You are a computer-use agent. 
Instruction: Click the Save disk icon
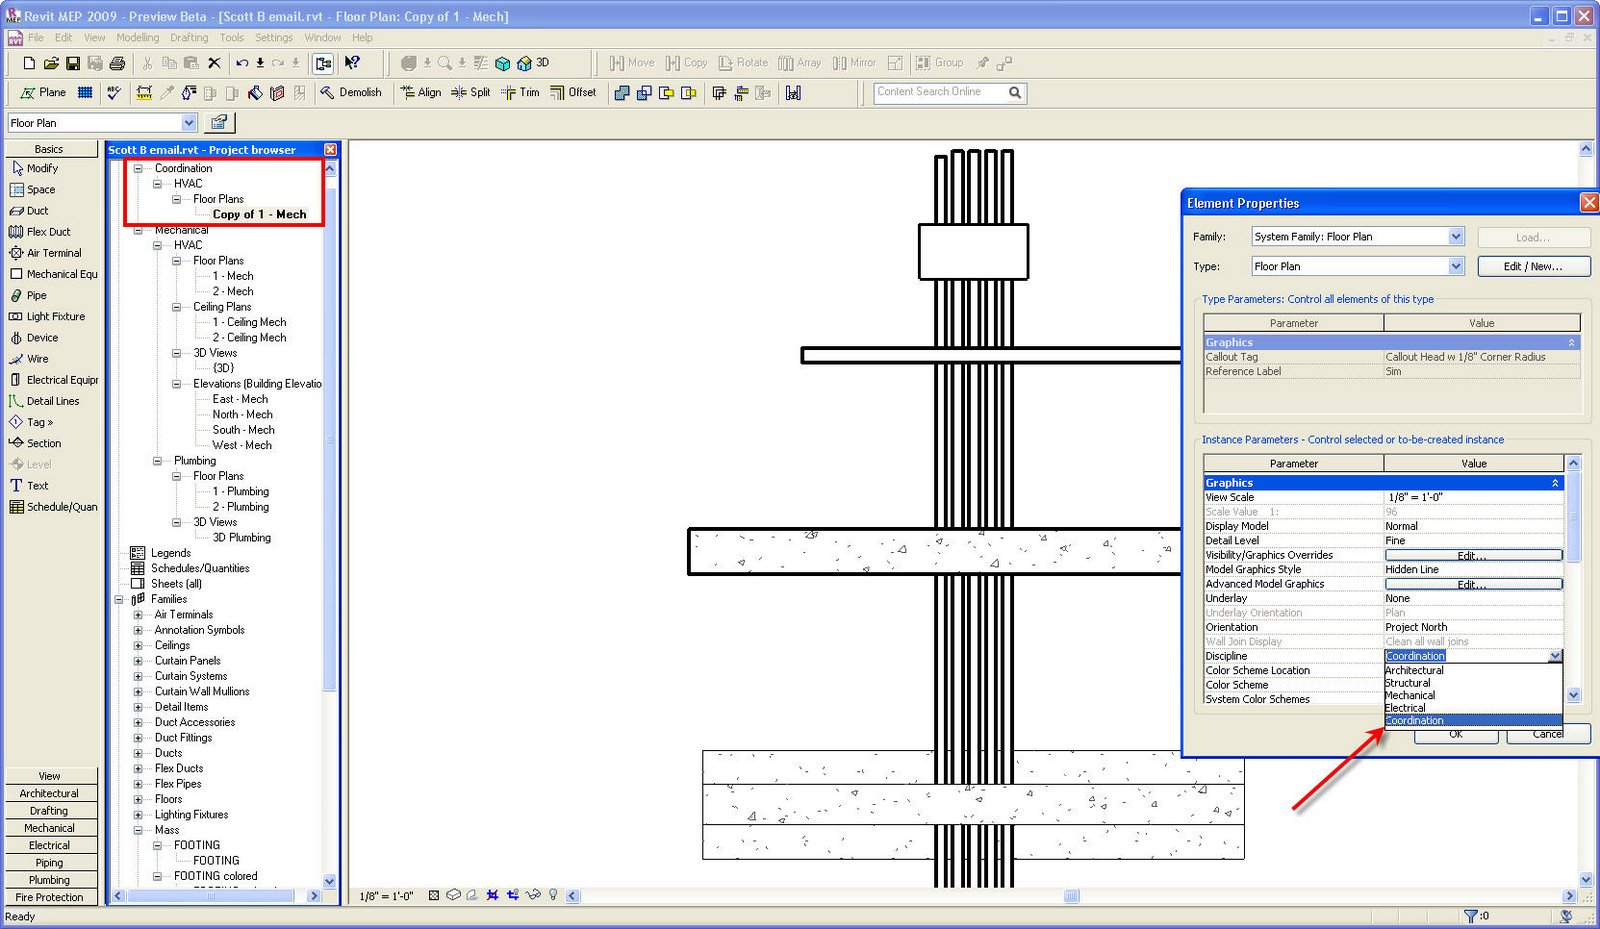click(x=73, y=63)
